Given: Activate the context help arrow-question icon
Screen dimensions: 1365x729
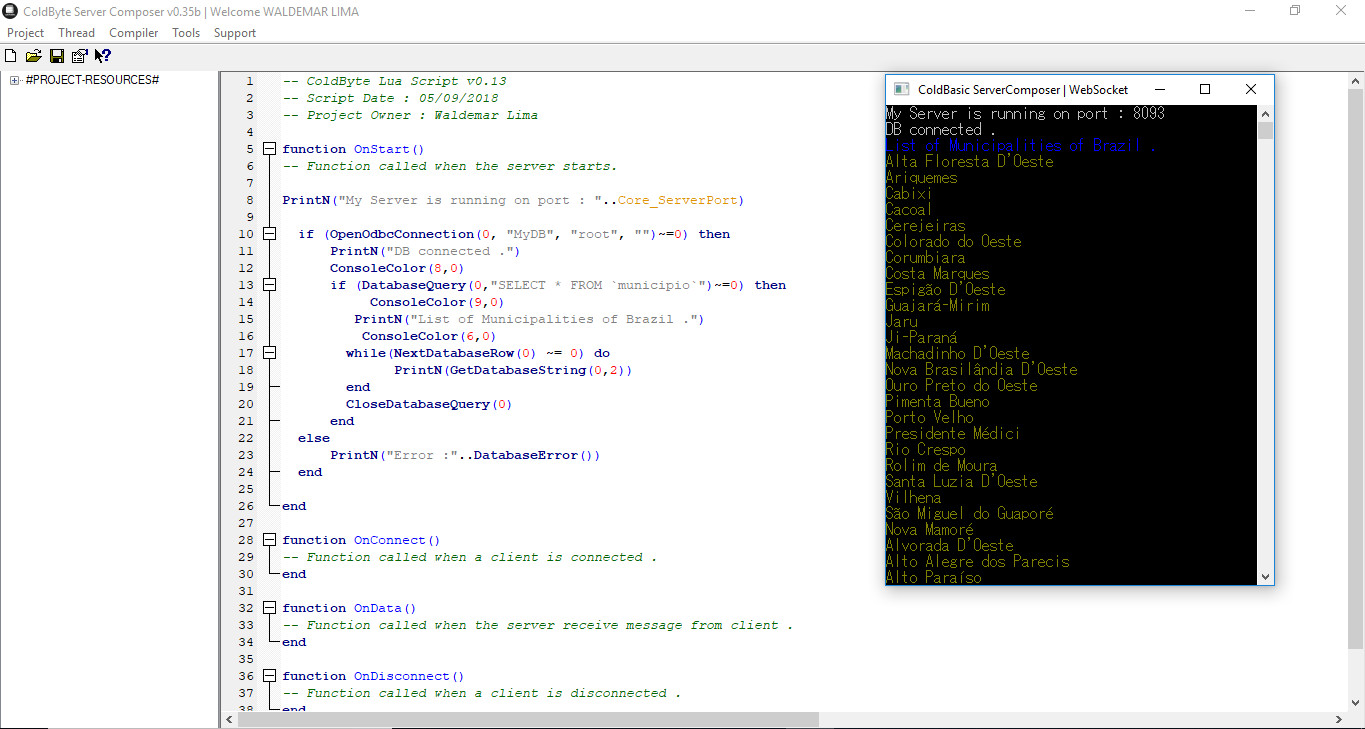Looking at the screenshot, I should coord(102,55).
